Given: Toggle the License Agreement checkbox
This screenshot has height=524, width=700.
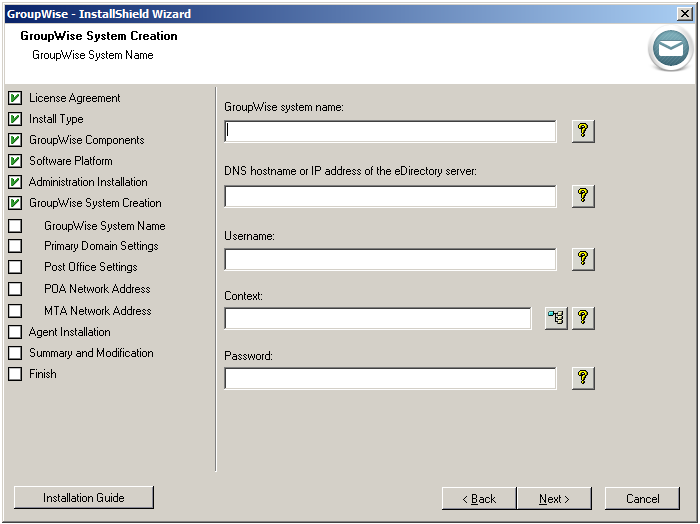Looking at the screenshot, I should pos(15,98).
